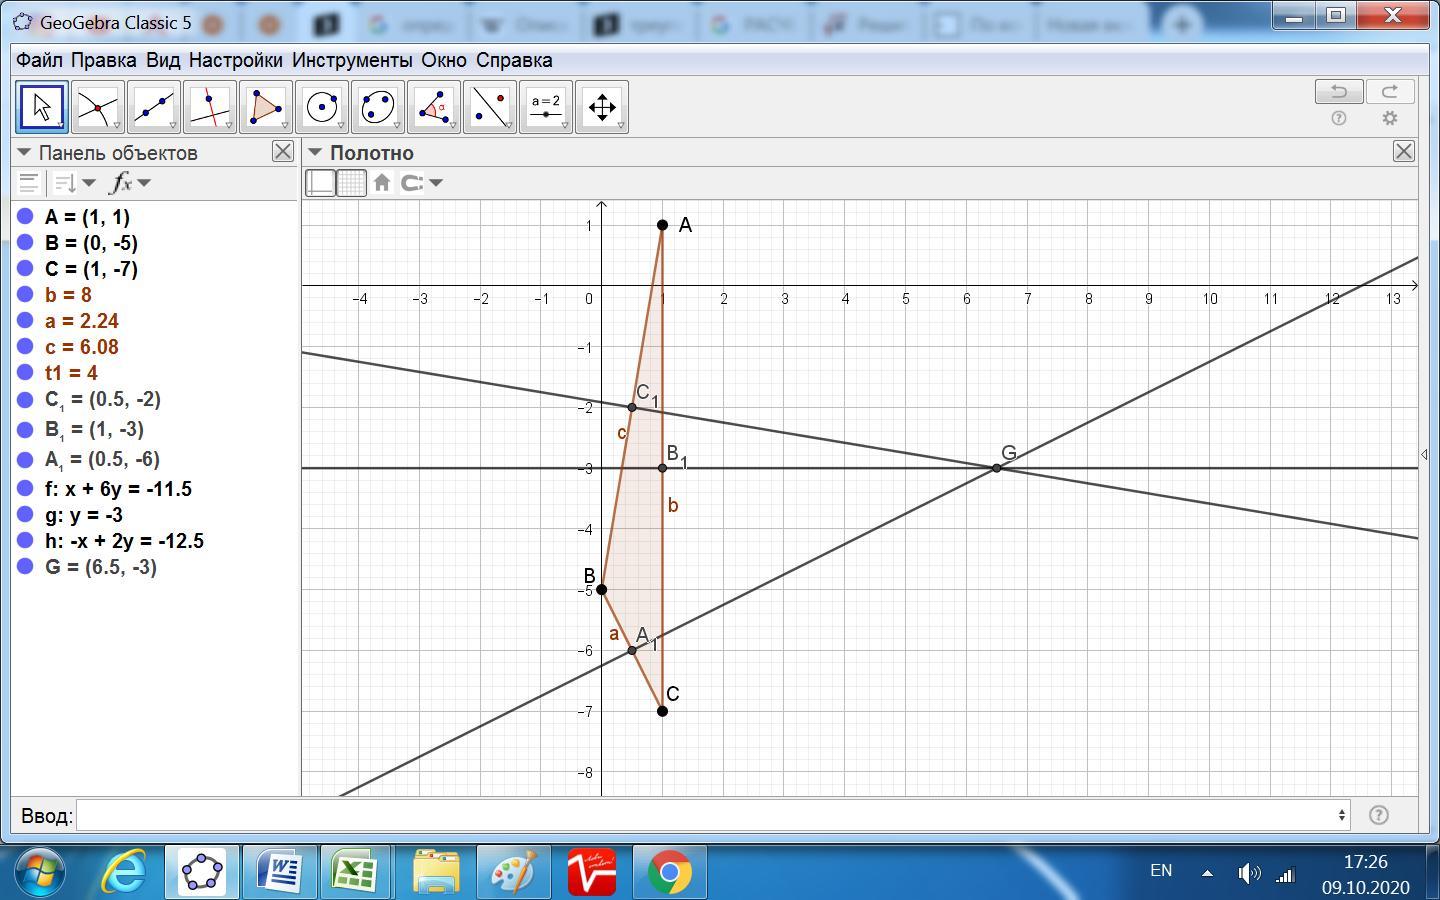Expand the side perspectives bar arrow
This screenshot has width=1440, height=900.
(1425, 454)
